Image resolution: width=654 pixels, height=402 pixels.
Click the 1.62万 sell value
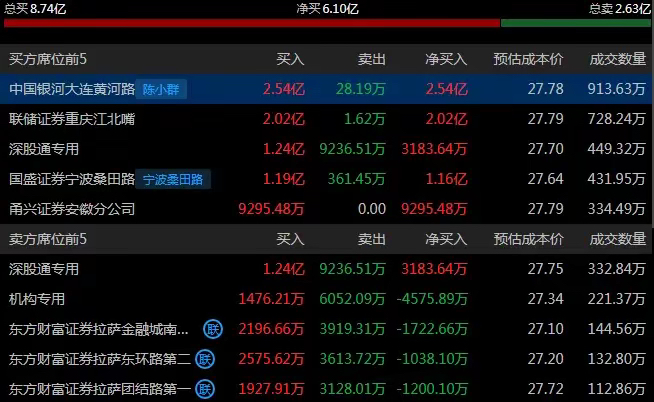(365, 119)
